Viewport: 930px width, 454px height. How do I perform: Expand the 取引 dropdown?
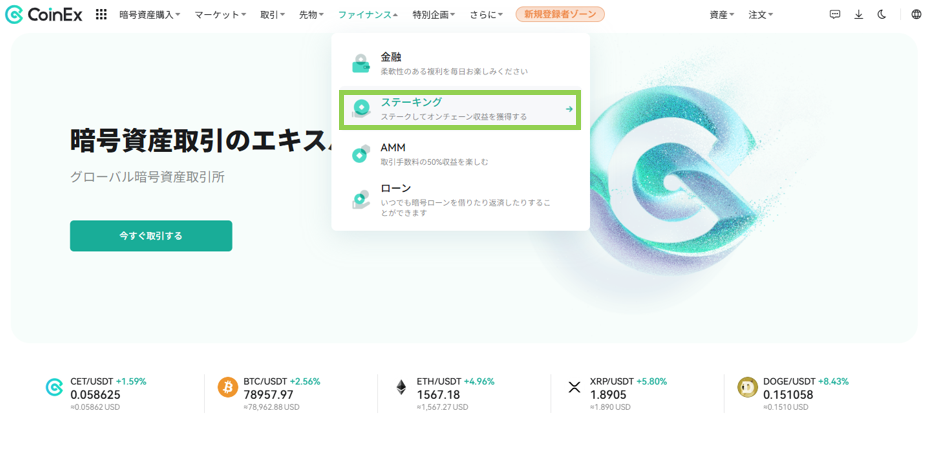(272, 15)
